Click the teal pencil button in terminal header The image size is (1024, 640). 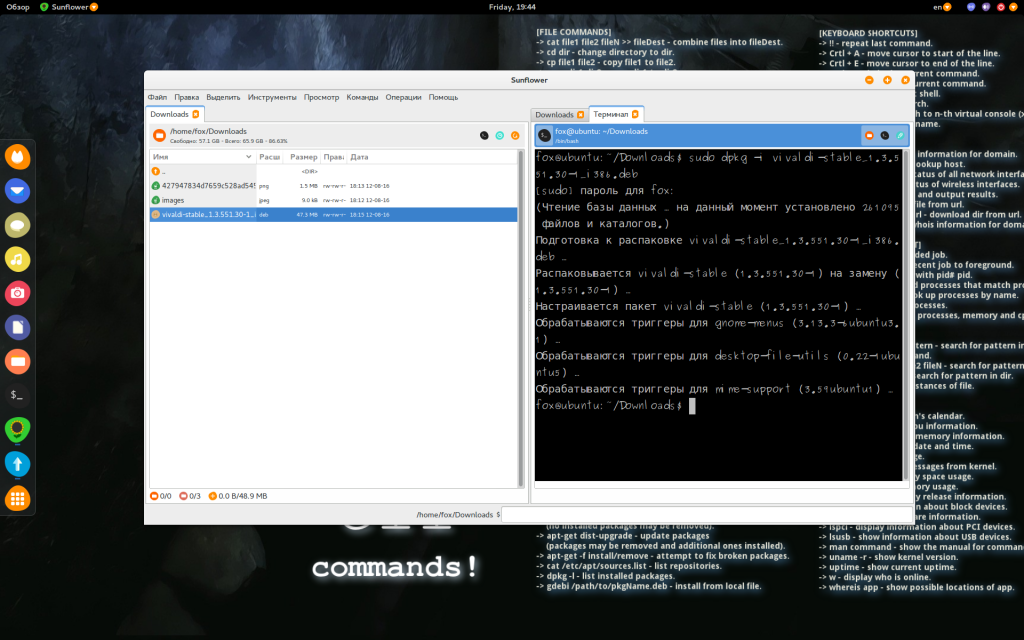coord(901,135)
